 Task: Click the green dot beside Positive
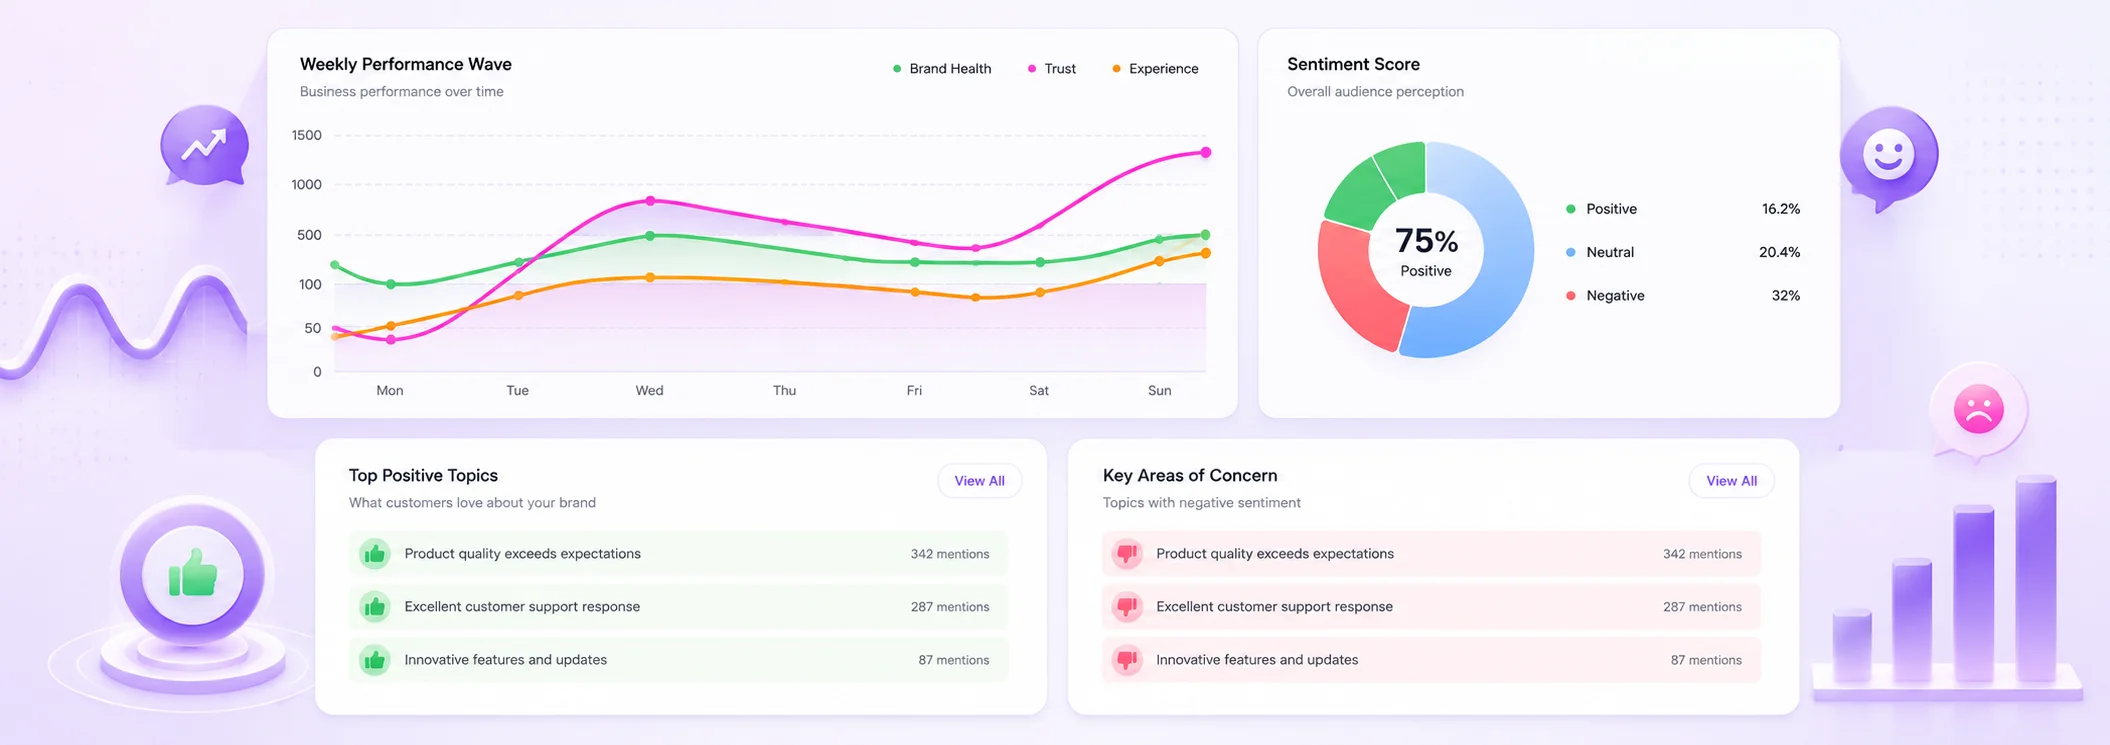1571,209
